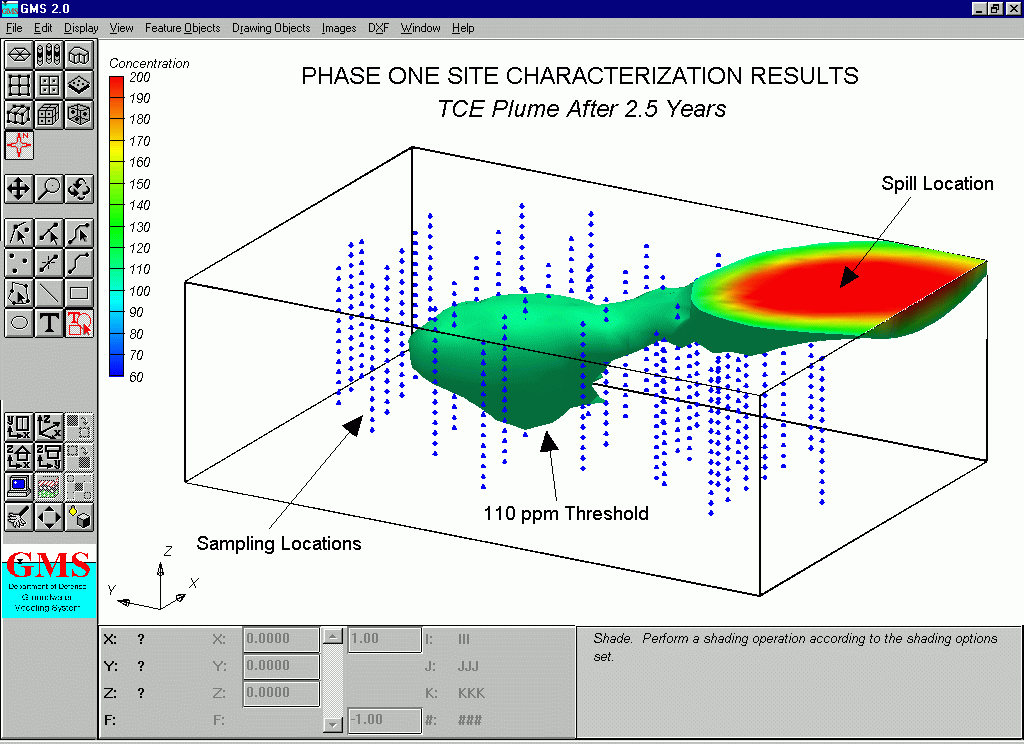Select the Text drawing tool
The width and height of the screenshot is (1024, 744).
click(49, 323)
